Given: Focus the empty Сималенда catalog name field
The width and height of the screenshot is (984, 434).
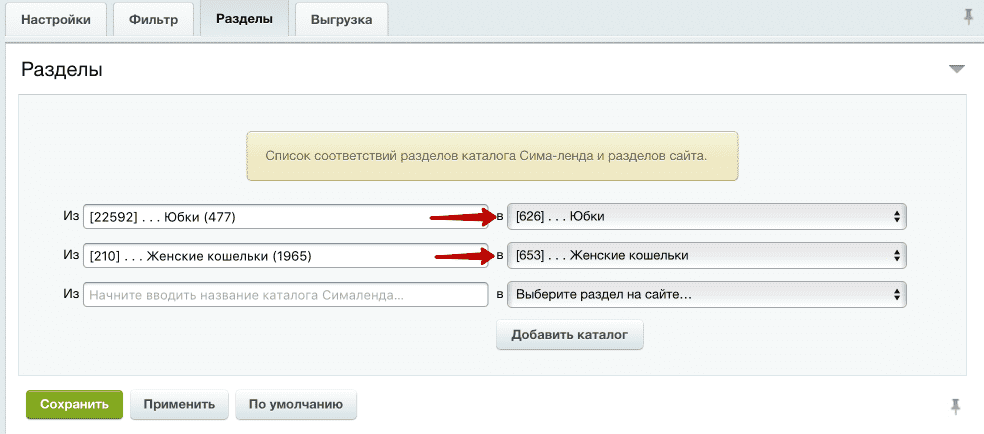Looking at the screenshot, I should tap(285, 294).
